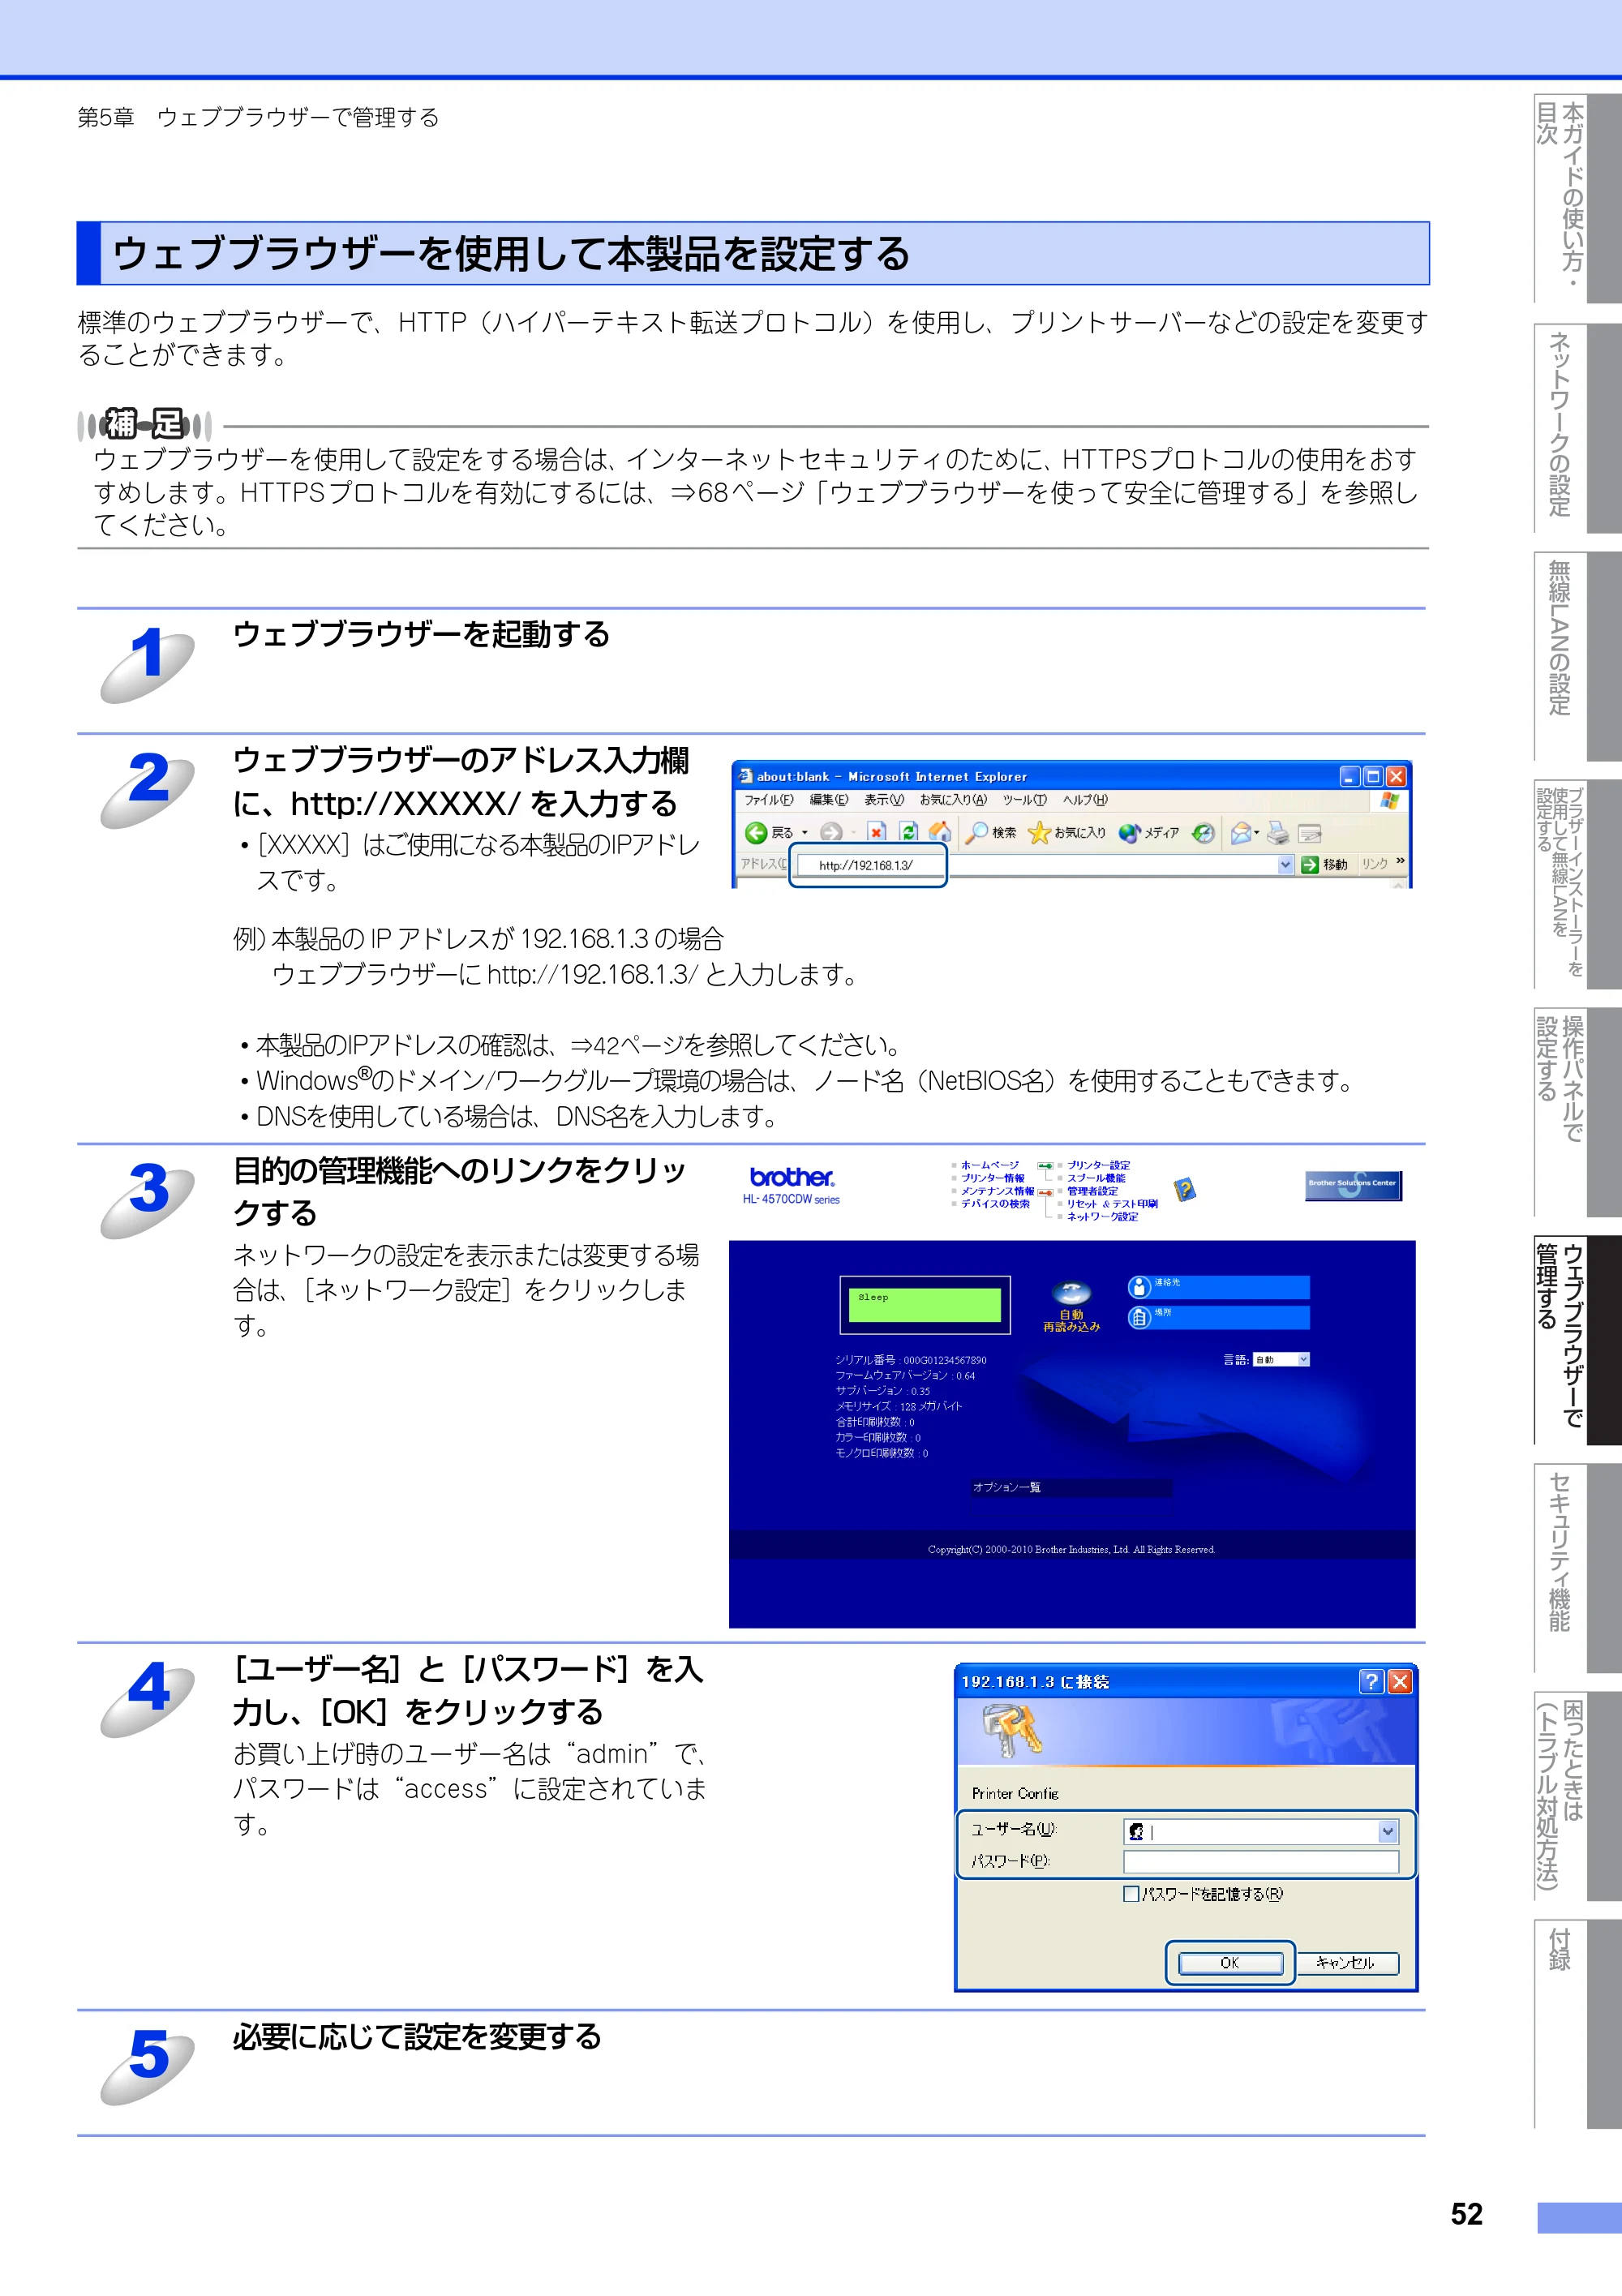The height and width of the screenshot is (2296, 1622).
Task: Open the セキュリティ機能 side tab
Action: [1577, 1568]
